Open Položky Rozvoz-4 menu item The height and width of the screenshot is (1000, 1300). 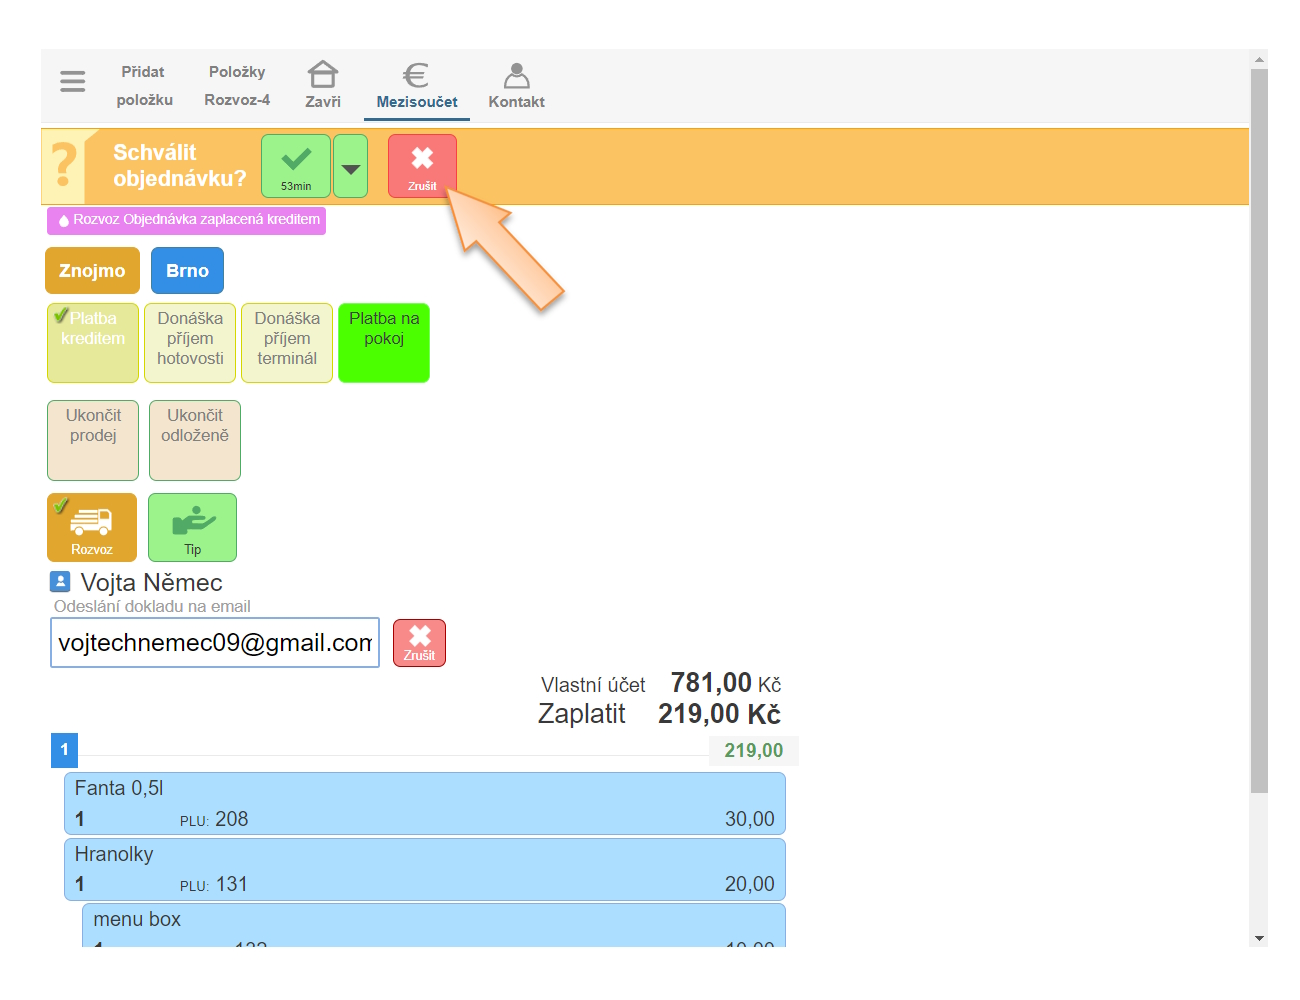237,86
